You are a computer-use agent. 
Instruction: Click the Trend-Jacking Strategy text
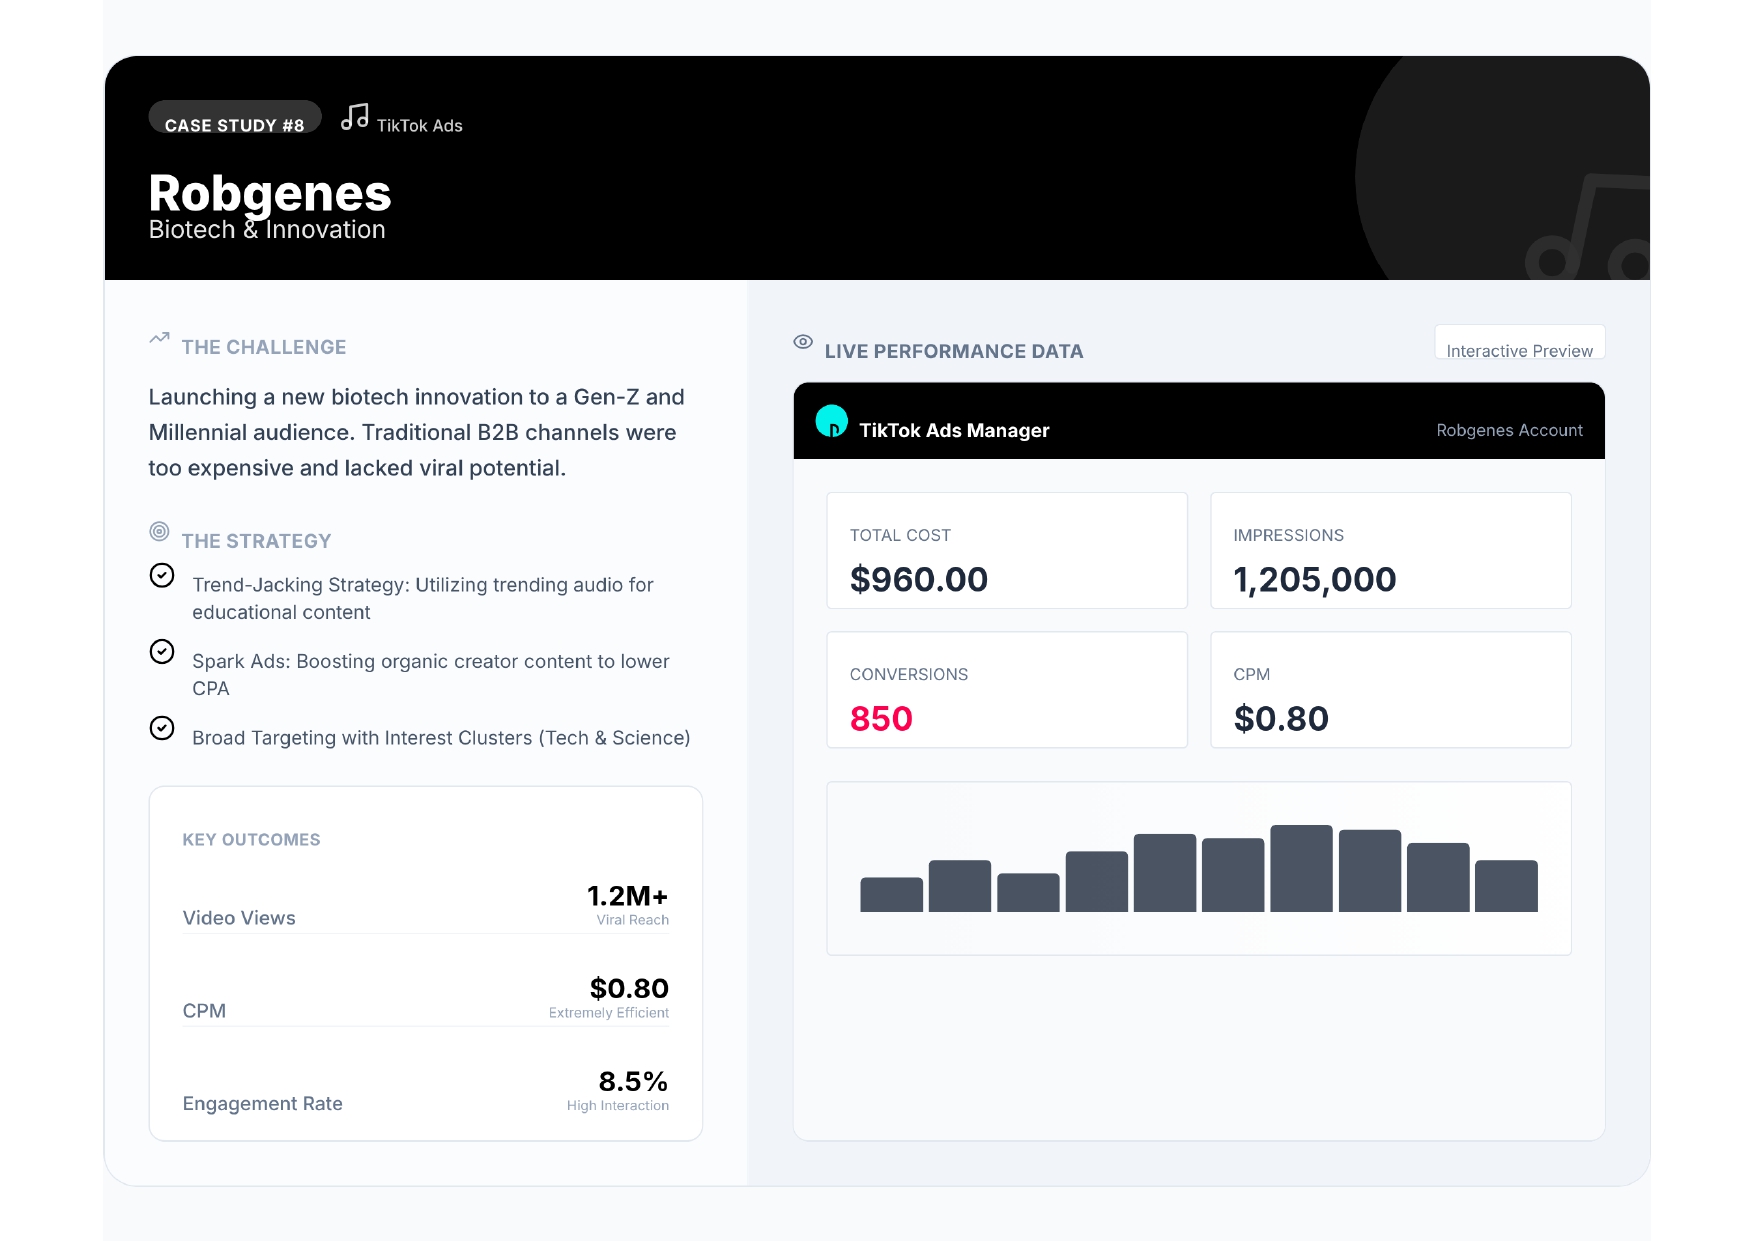coord(423,598)
